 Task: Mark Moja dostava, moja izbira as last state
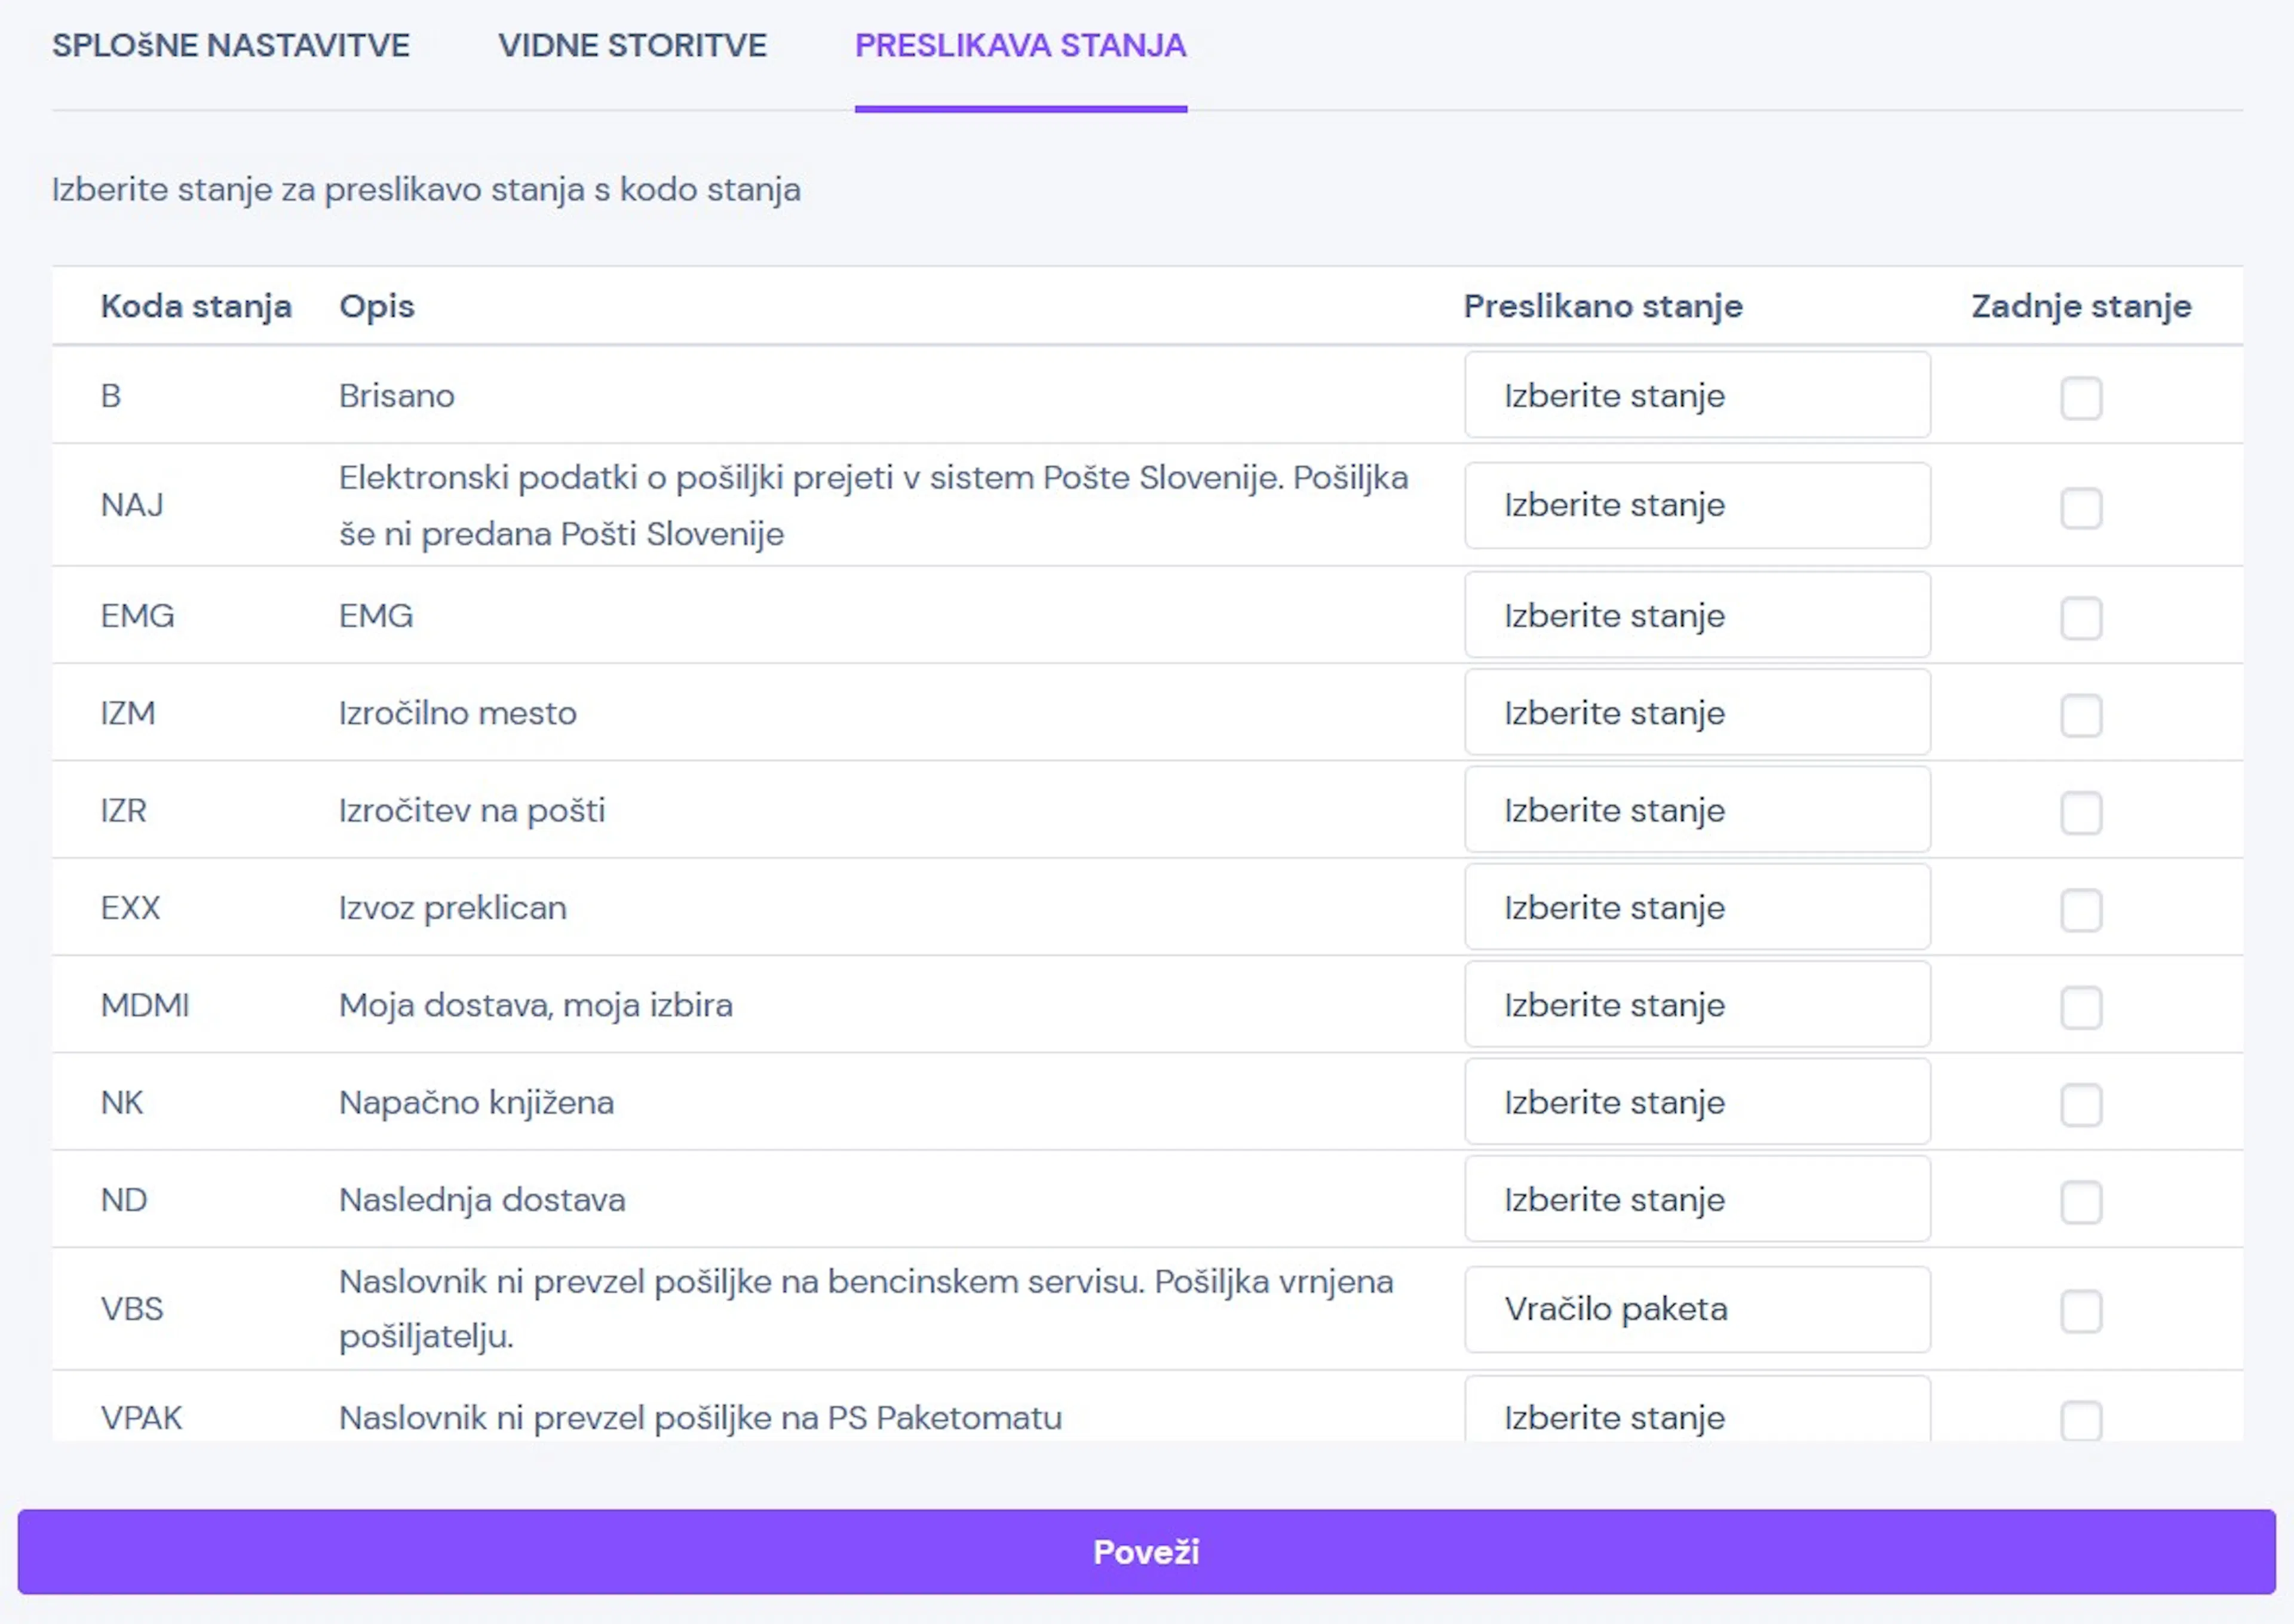pos(2080,1007)
